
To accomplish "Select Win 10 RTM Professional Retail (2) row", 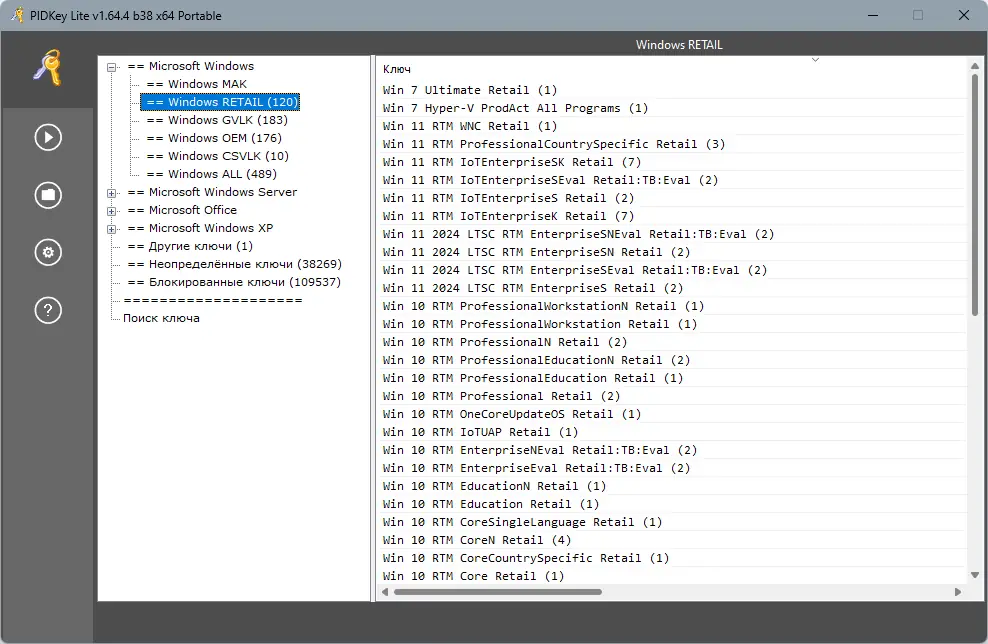I will point(671,396).
